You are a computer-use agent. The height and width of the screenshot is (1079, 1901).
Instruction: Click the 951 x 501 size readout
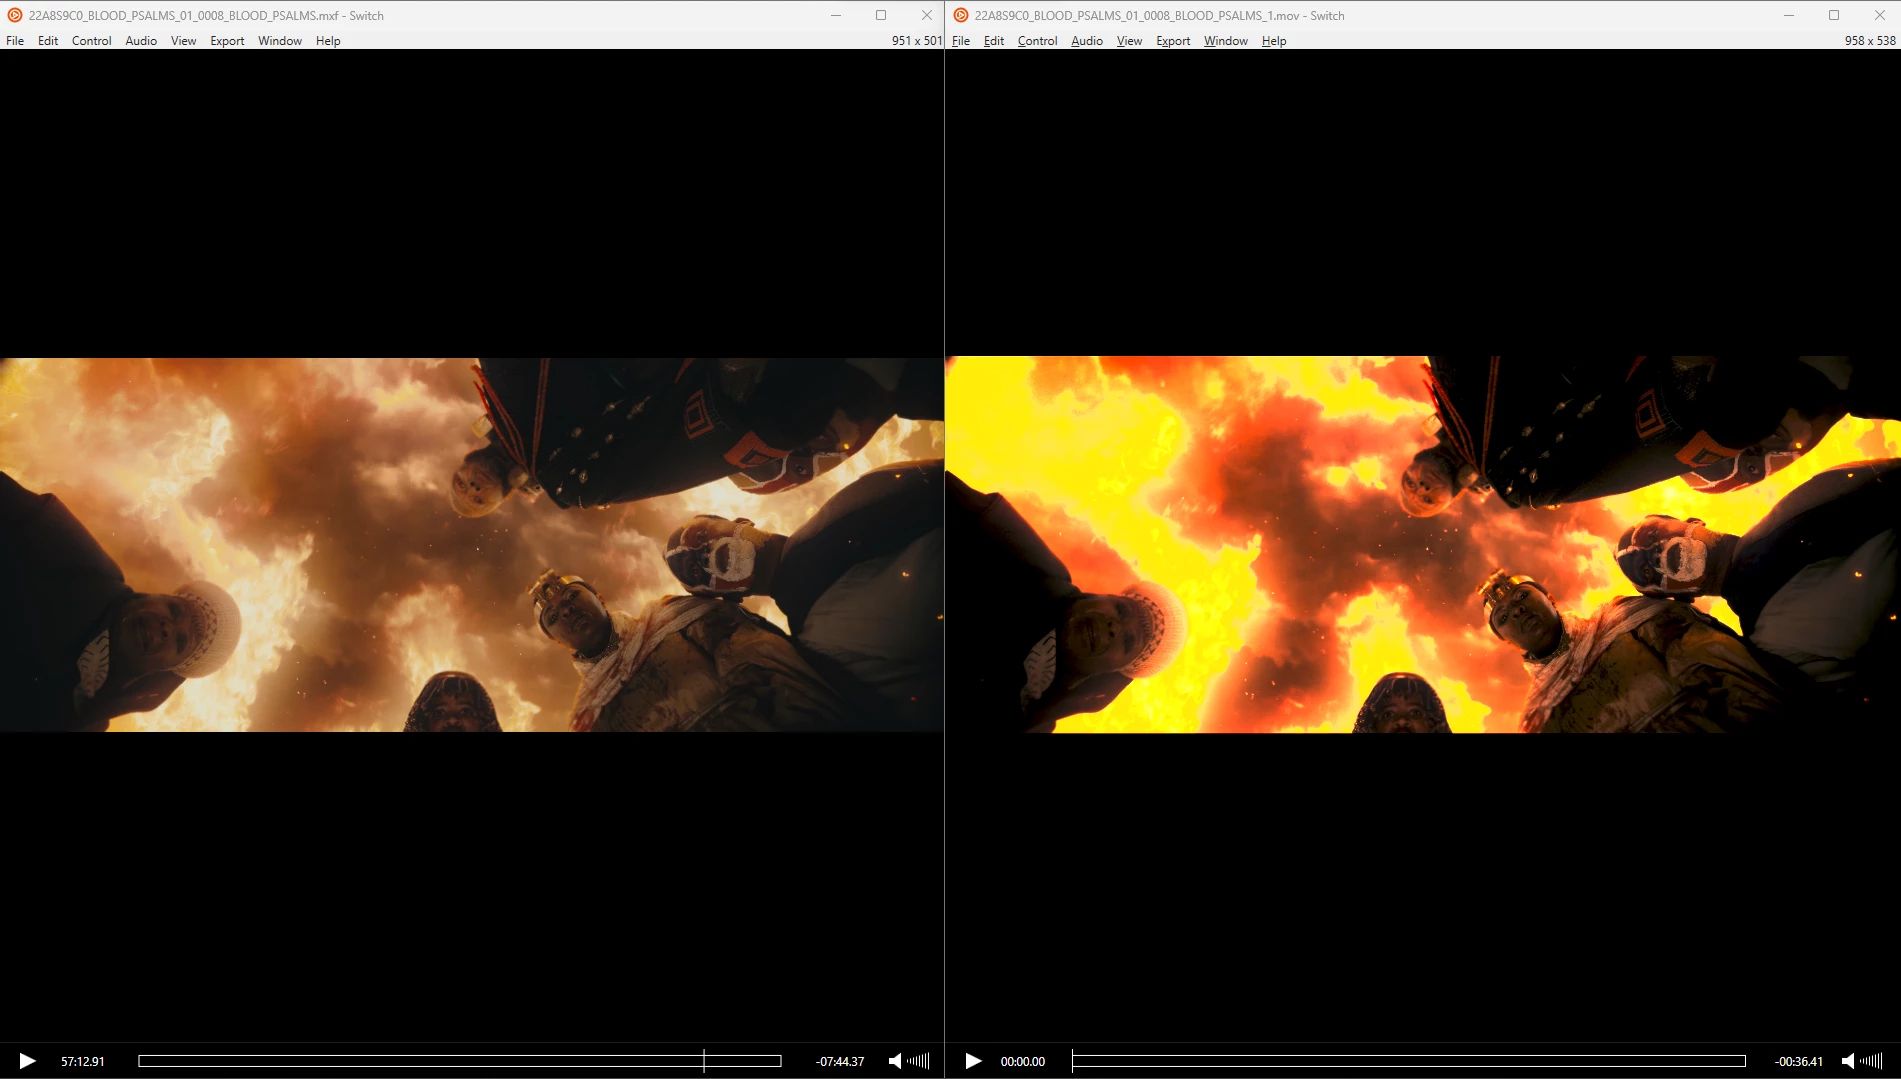pyautogui.click(x=917, y=41)
